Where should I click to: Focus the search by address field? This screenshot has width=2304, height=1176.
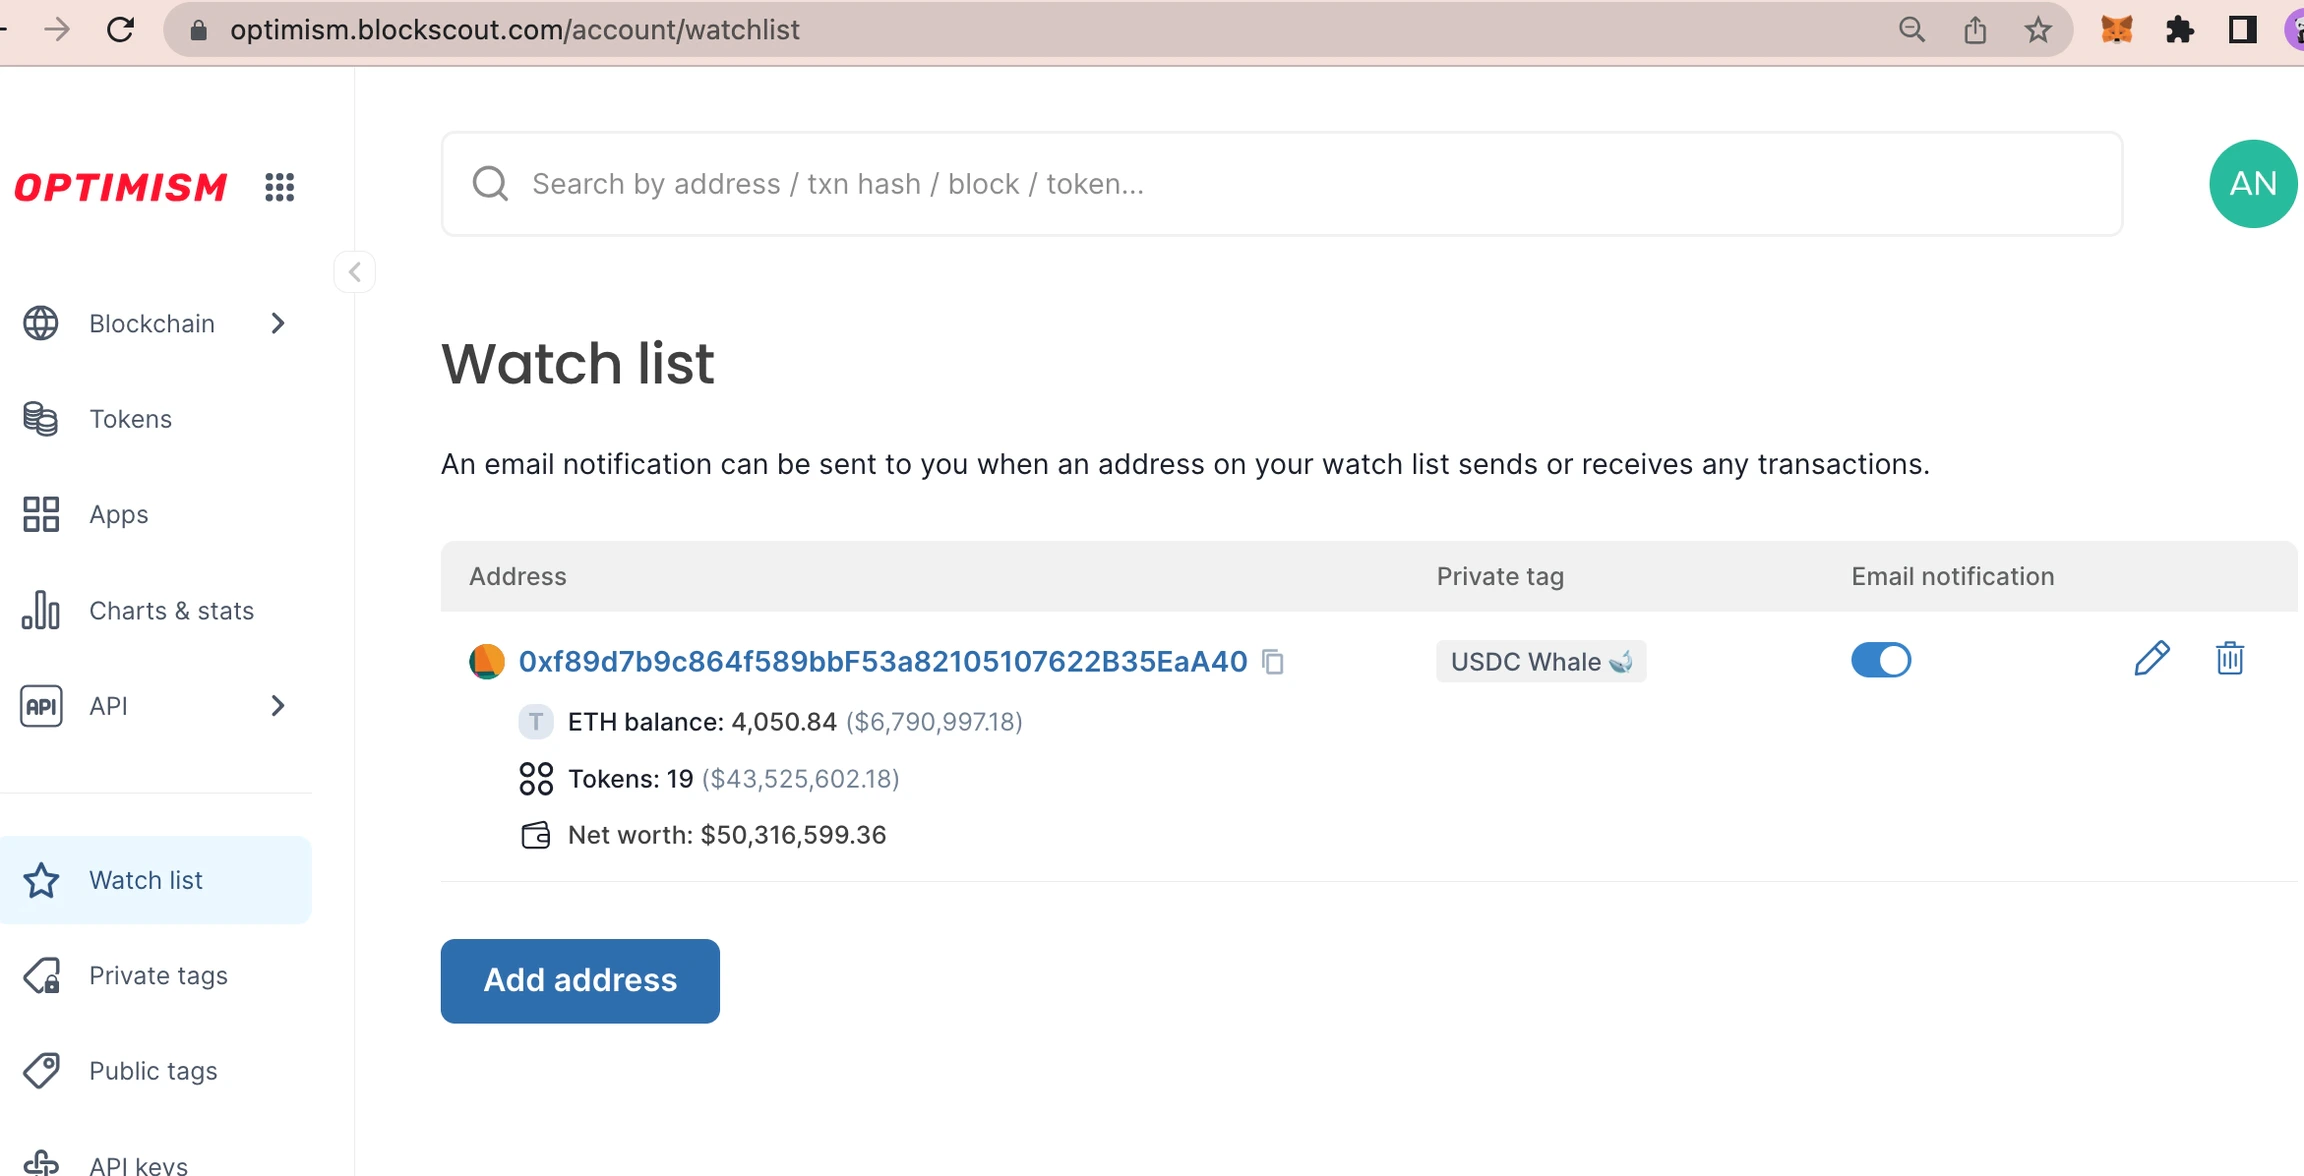pyautogui.click(x=1280, y=184)
